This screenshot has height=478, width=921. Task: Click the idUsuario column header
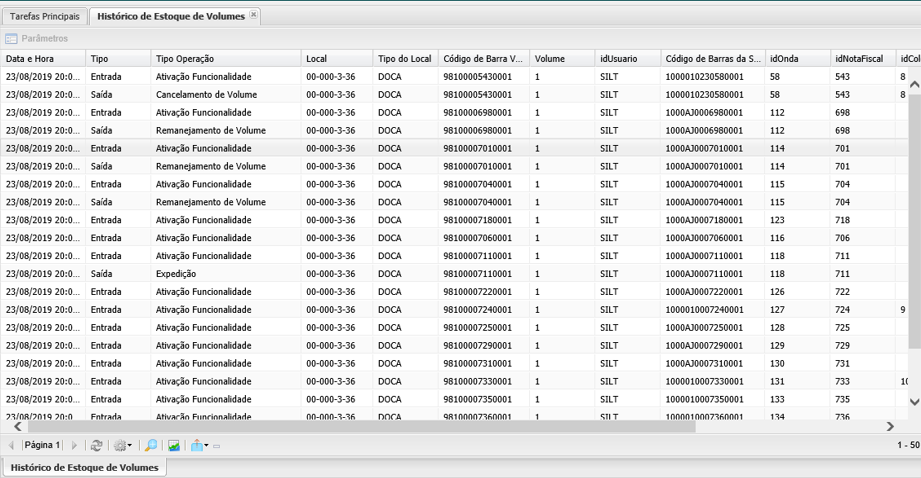point(627,59)
